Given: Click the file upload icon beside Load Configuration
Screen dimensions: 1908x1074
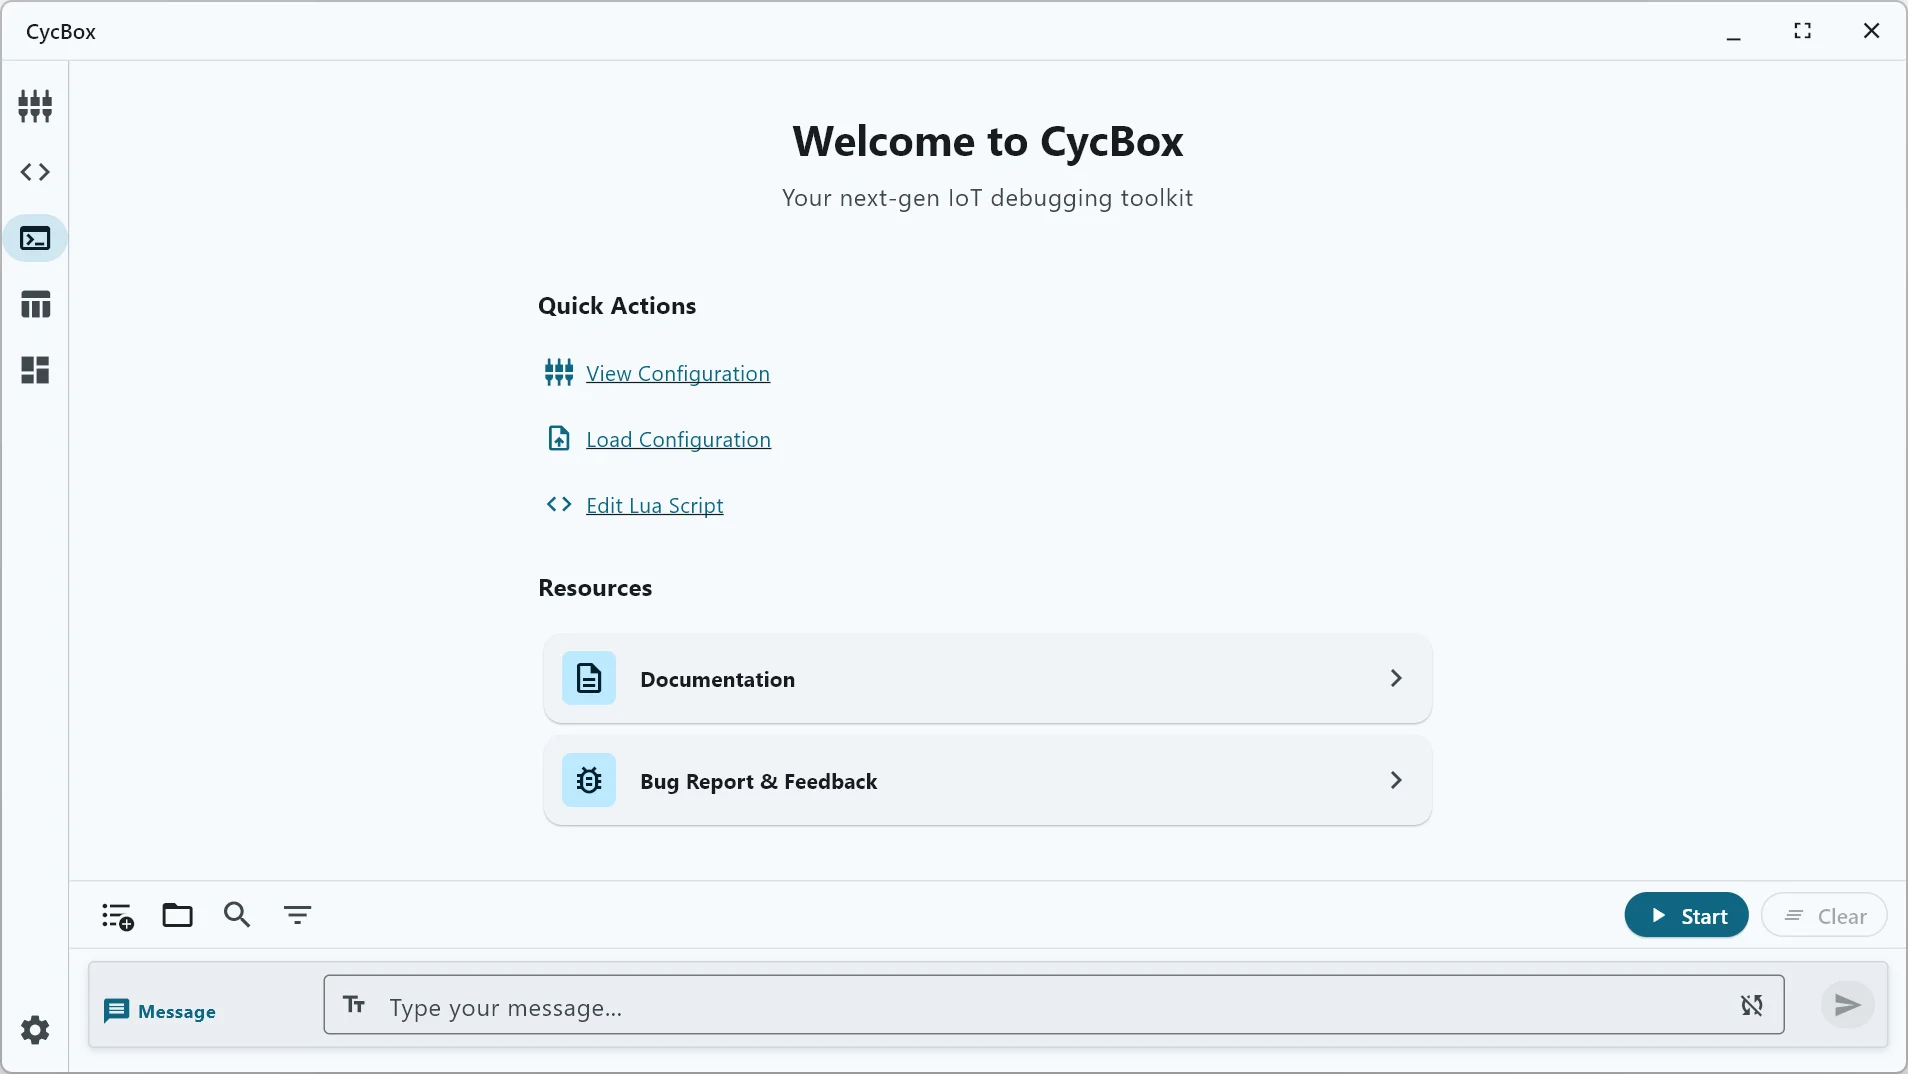Looking at the screenshot, I should point(559,438).
